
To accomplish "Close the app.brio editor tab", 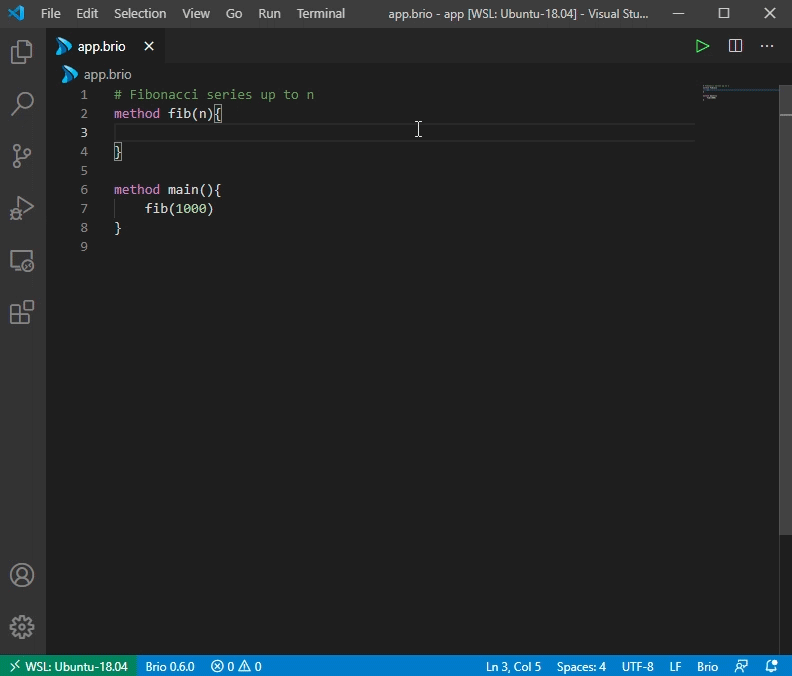I will 149,46.
